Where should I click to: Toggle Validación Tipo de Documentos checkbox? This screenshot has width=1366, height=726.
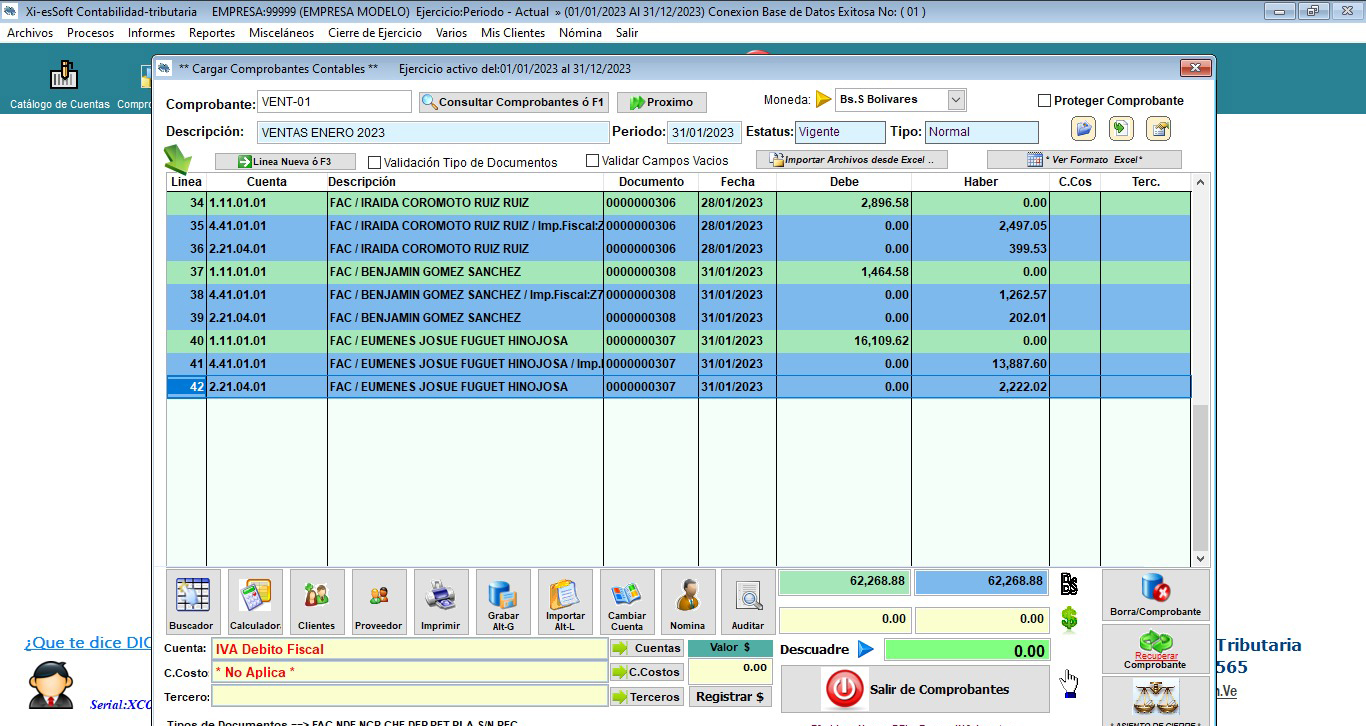(375, 162)
